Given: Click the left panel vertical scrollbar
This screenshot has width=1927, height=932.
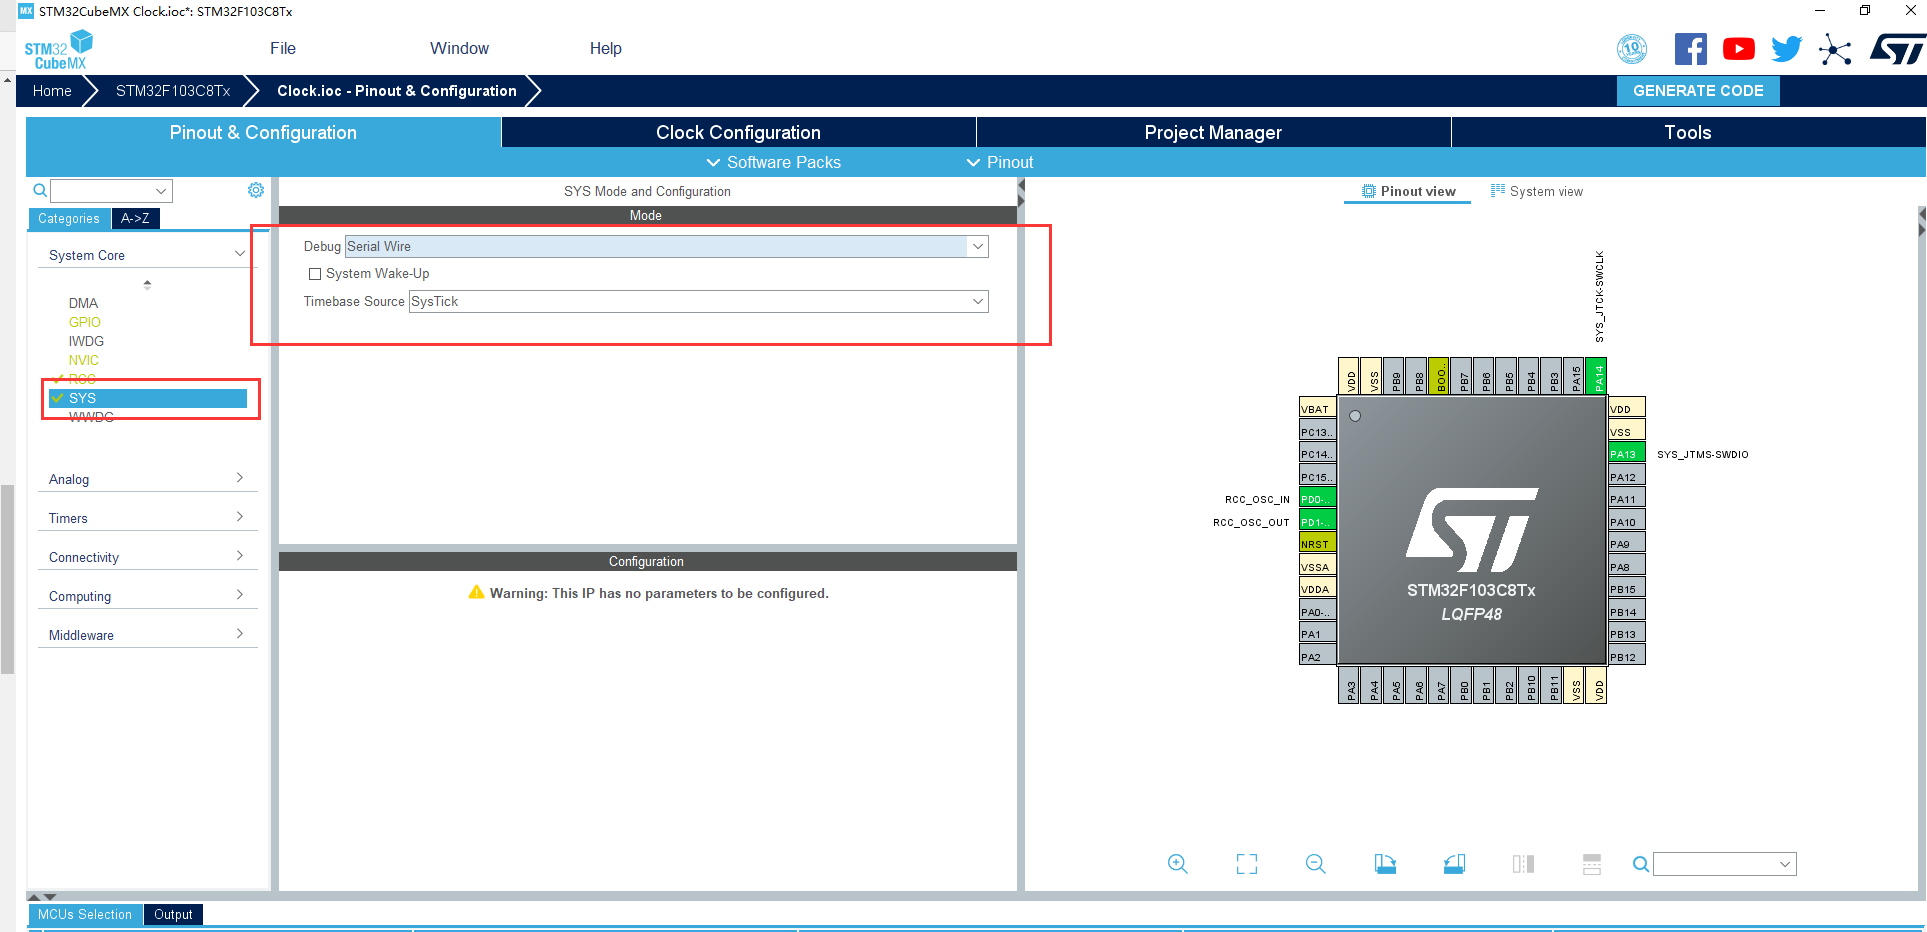Looking at the screenshot, I should pyautogui.click(x=8, y=579).
